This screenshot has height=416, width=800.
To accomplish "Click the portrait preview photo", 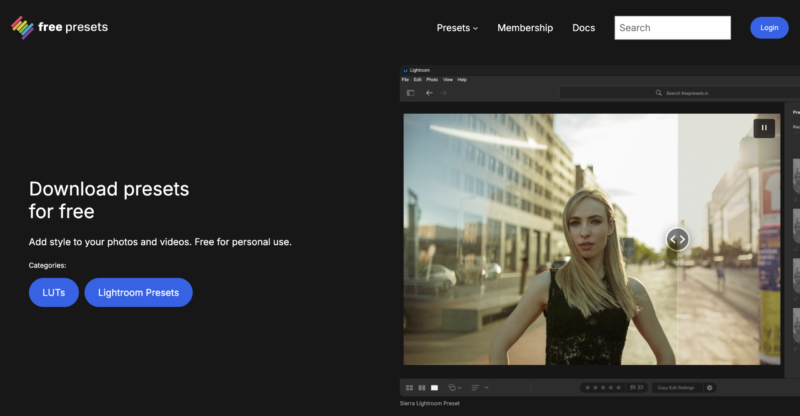I will click(592, 239).
